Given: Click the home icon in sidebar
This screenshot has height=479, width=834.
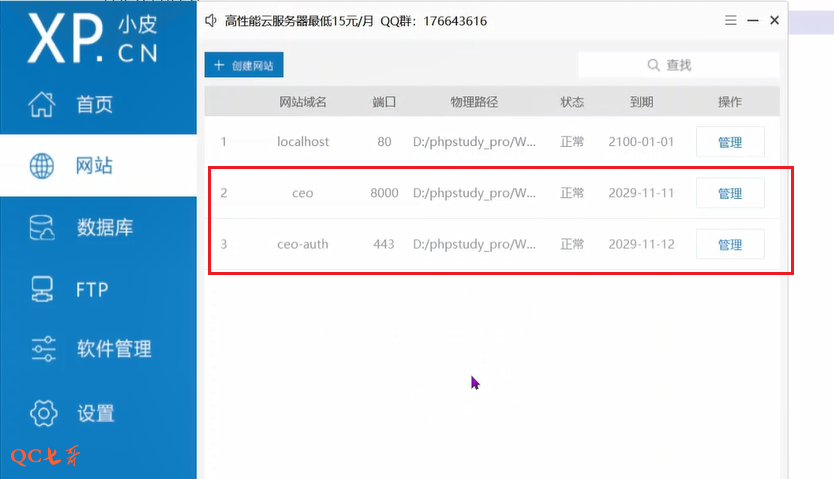Looking at the screenshot, I should click(x=42, y=105).
